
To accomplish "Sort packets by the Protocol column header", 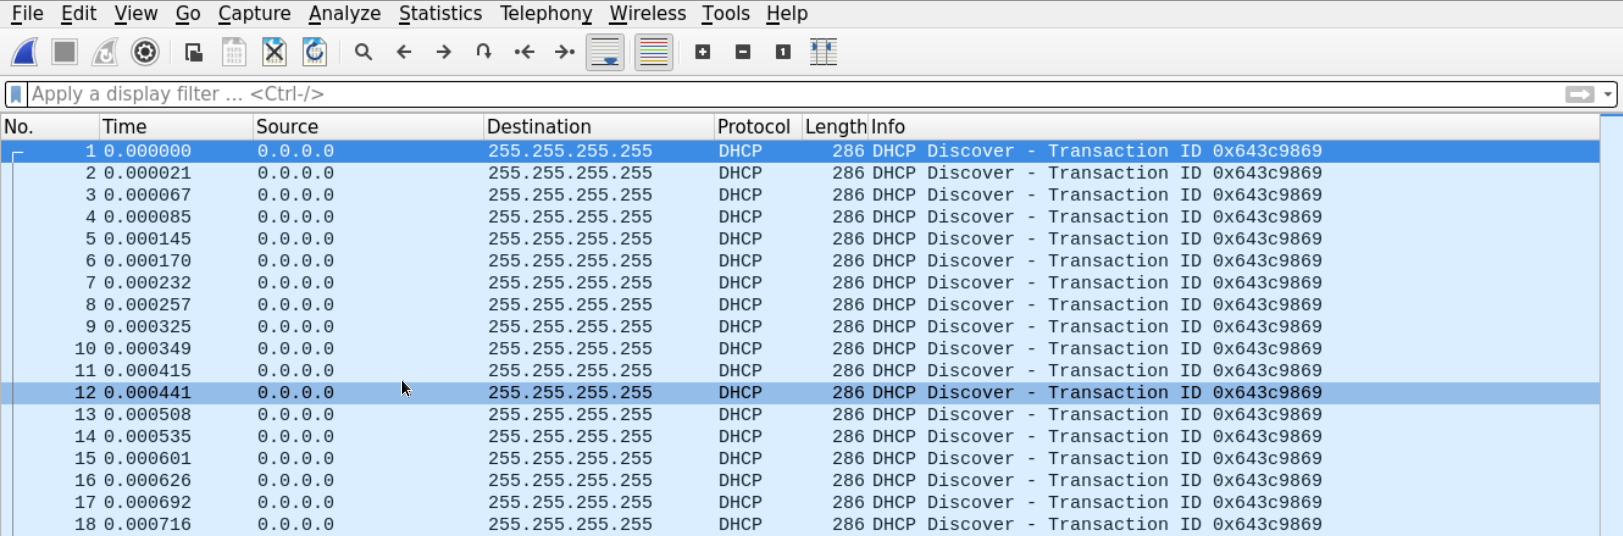I will click(753, 127).
